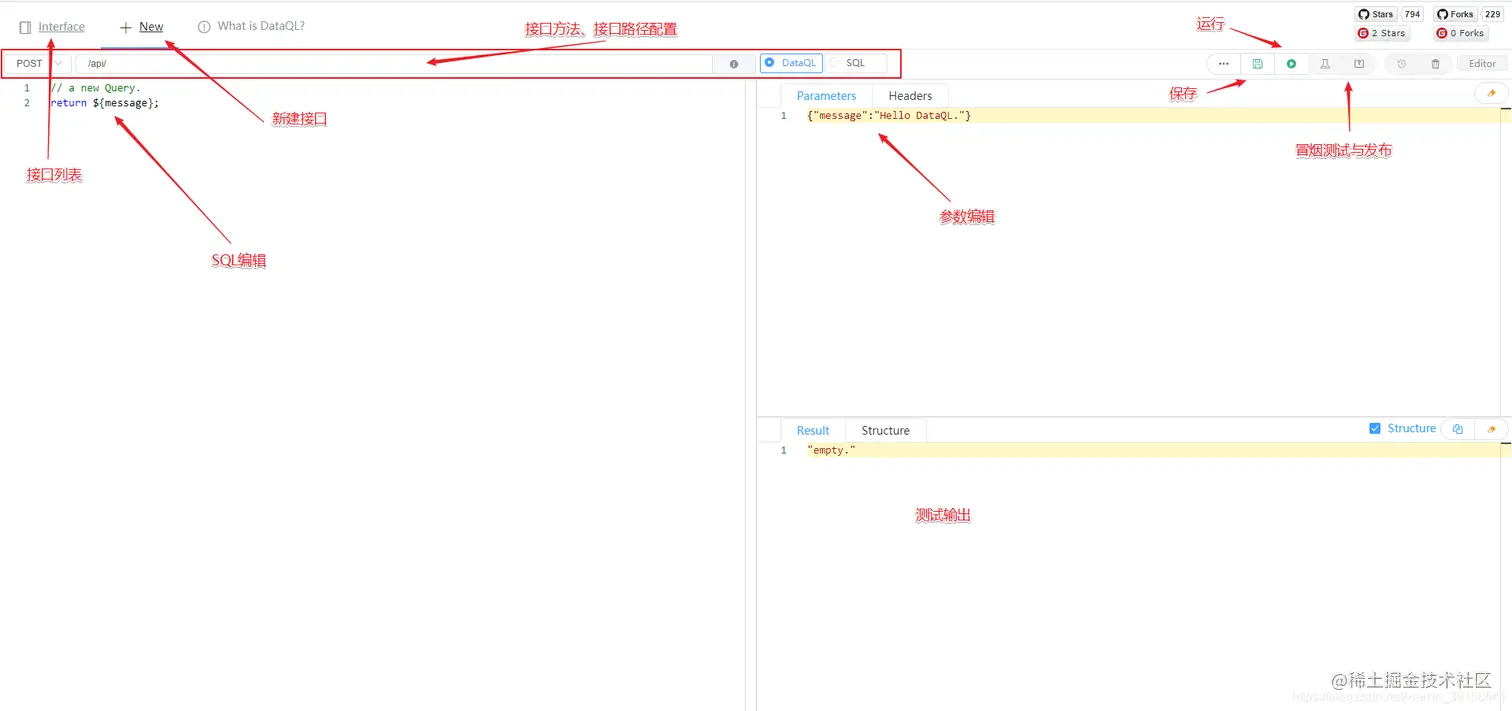Open the What is DataQL? link
The image size is (1512, 711).
click(251, 26)
